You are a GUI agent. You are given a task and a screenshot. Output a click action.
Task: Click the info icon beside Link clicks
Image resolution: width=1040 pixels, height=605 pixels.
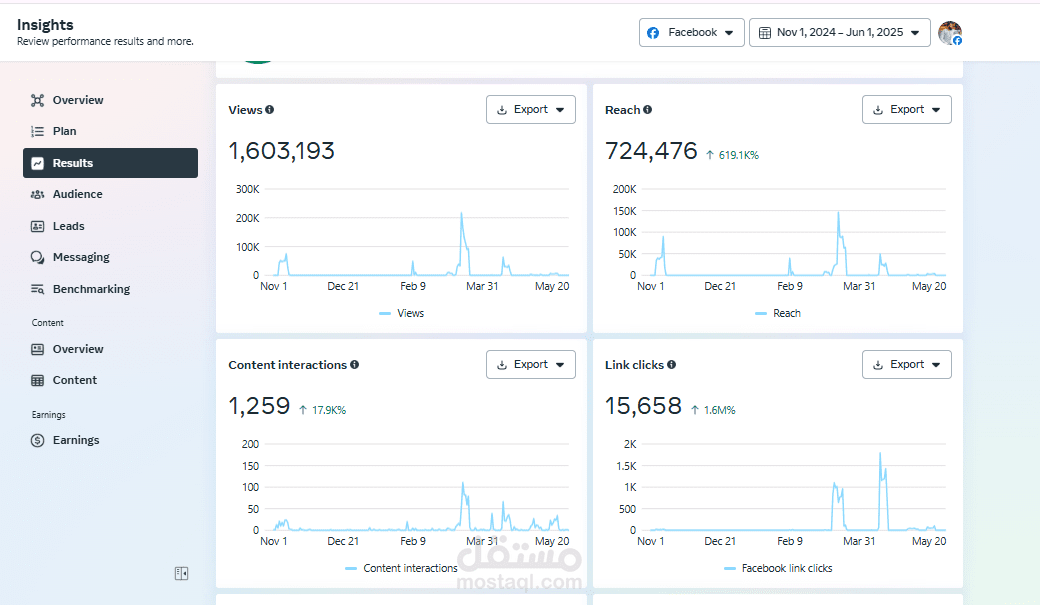(671, 364)
